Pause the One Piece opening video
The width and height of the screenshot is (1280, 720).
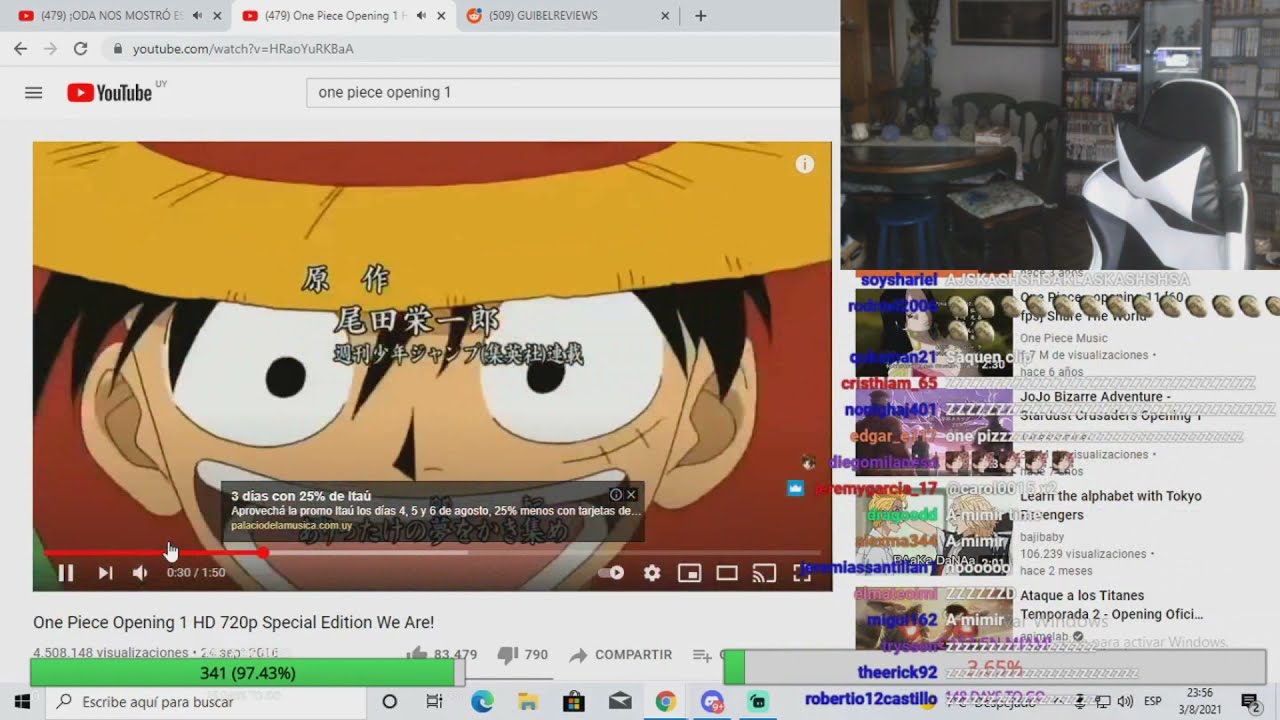point(66,573)
